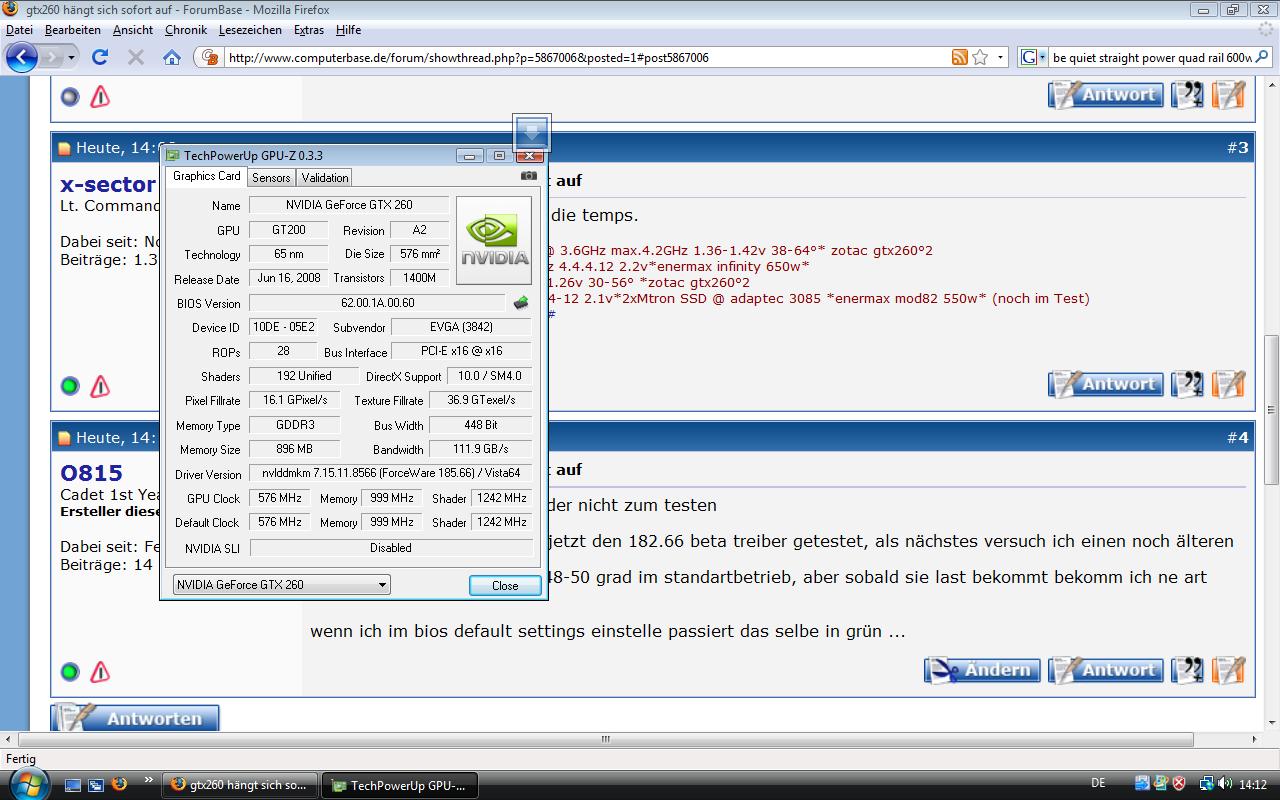The image size is (1280, 800).
Task: Reload the forum page
Action: pos(100,57)
